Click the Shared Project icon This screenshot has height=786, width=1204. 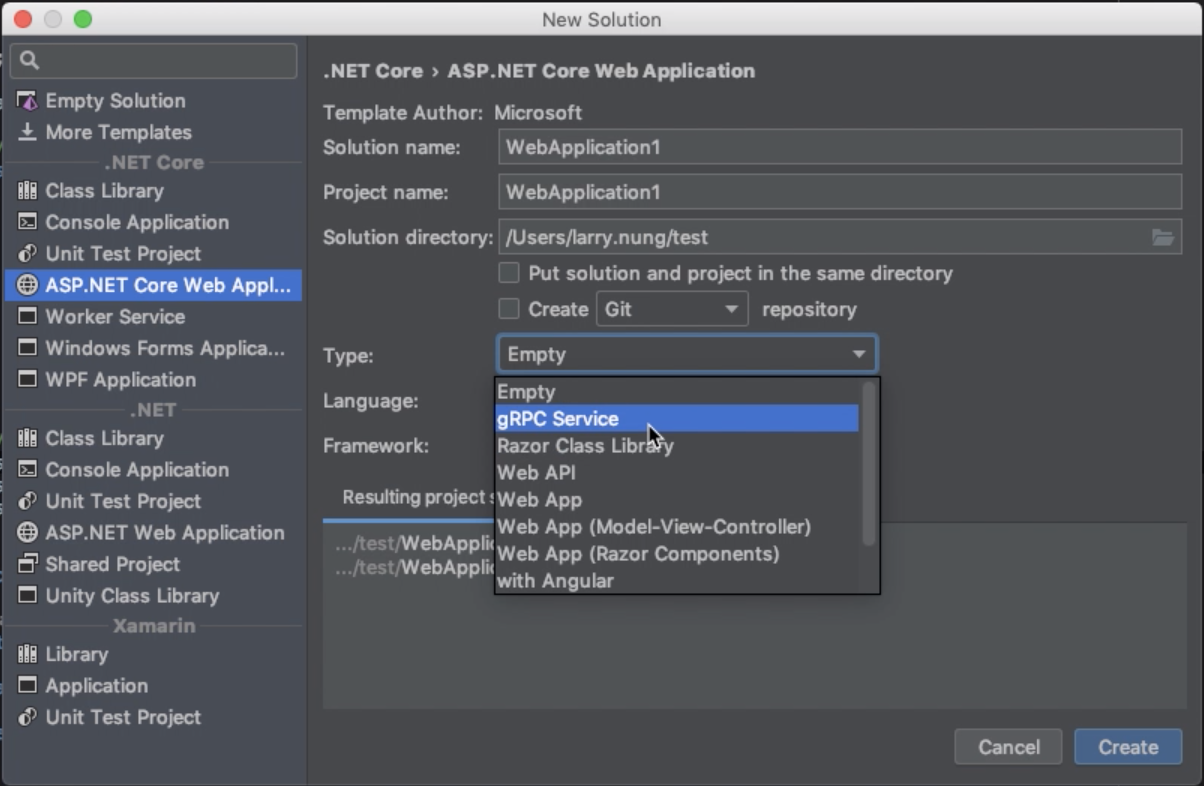pyautogui.click(x=28, y=564)
